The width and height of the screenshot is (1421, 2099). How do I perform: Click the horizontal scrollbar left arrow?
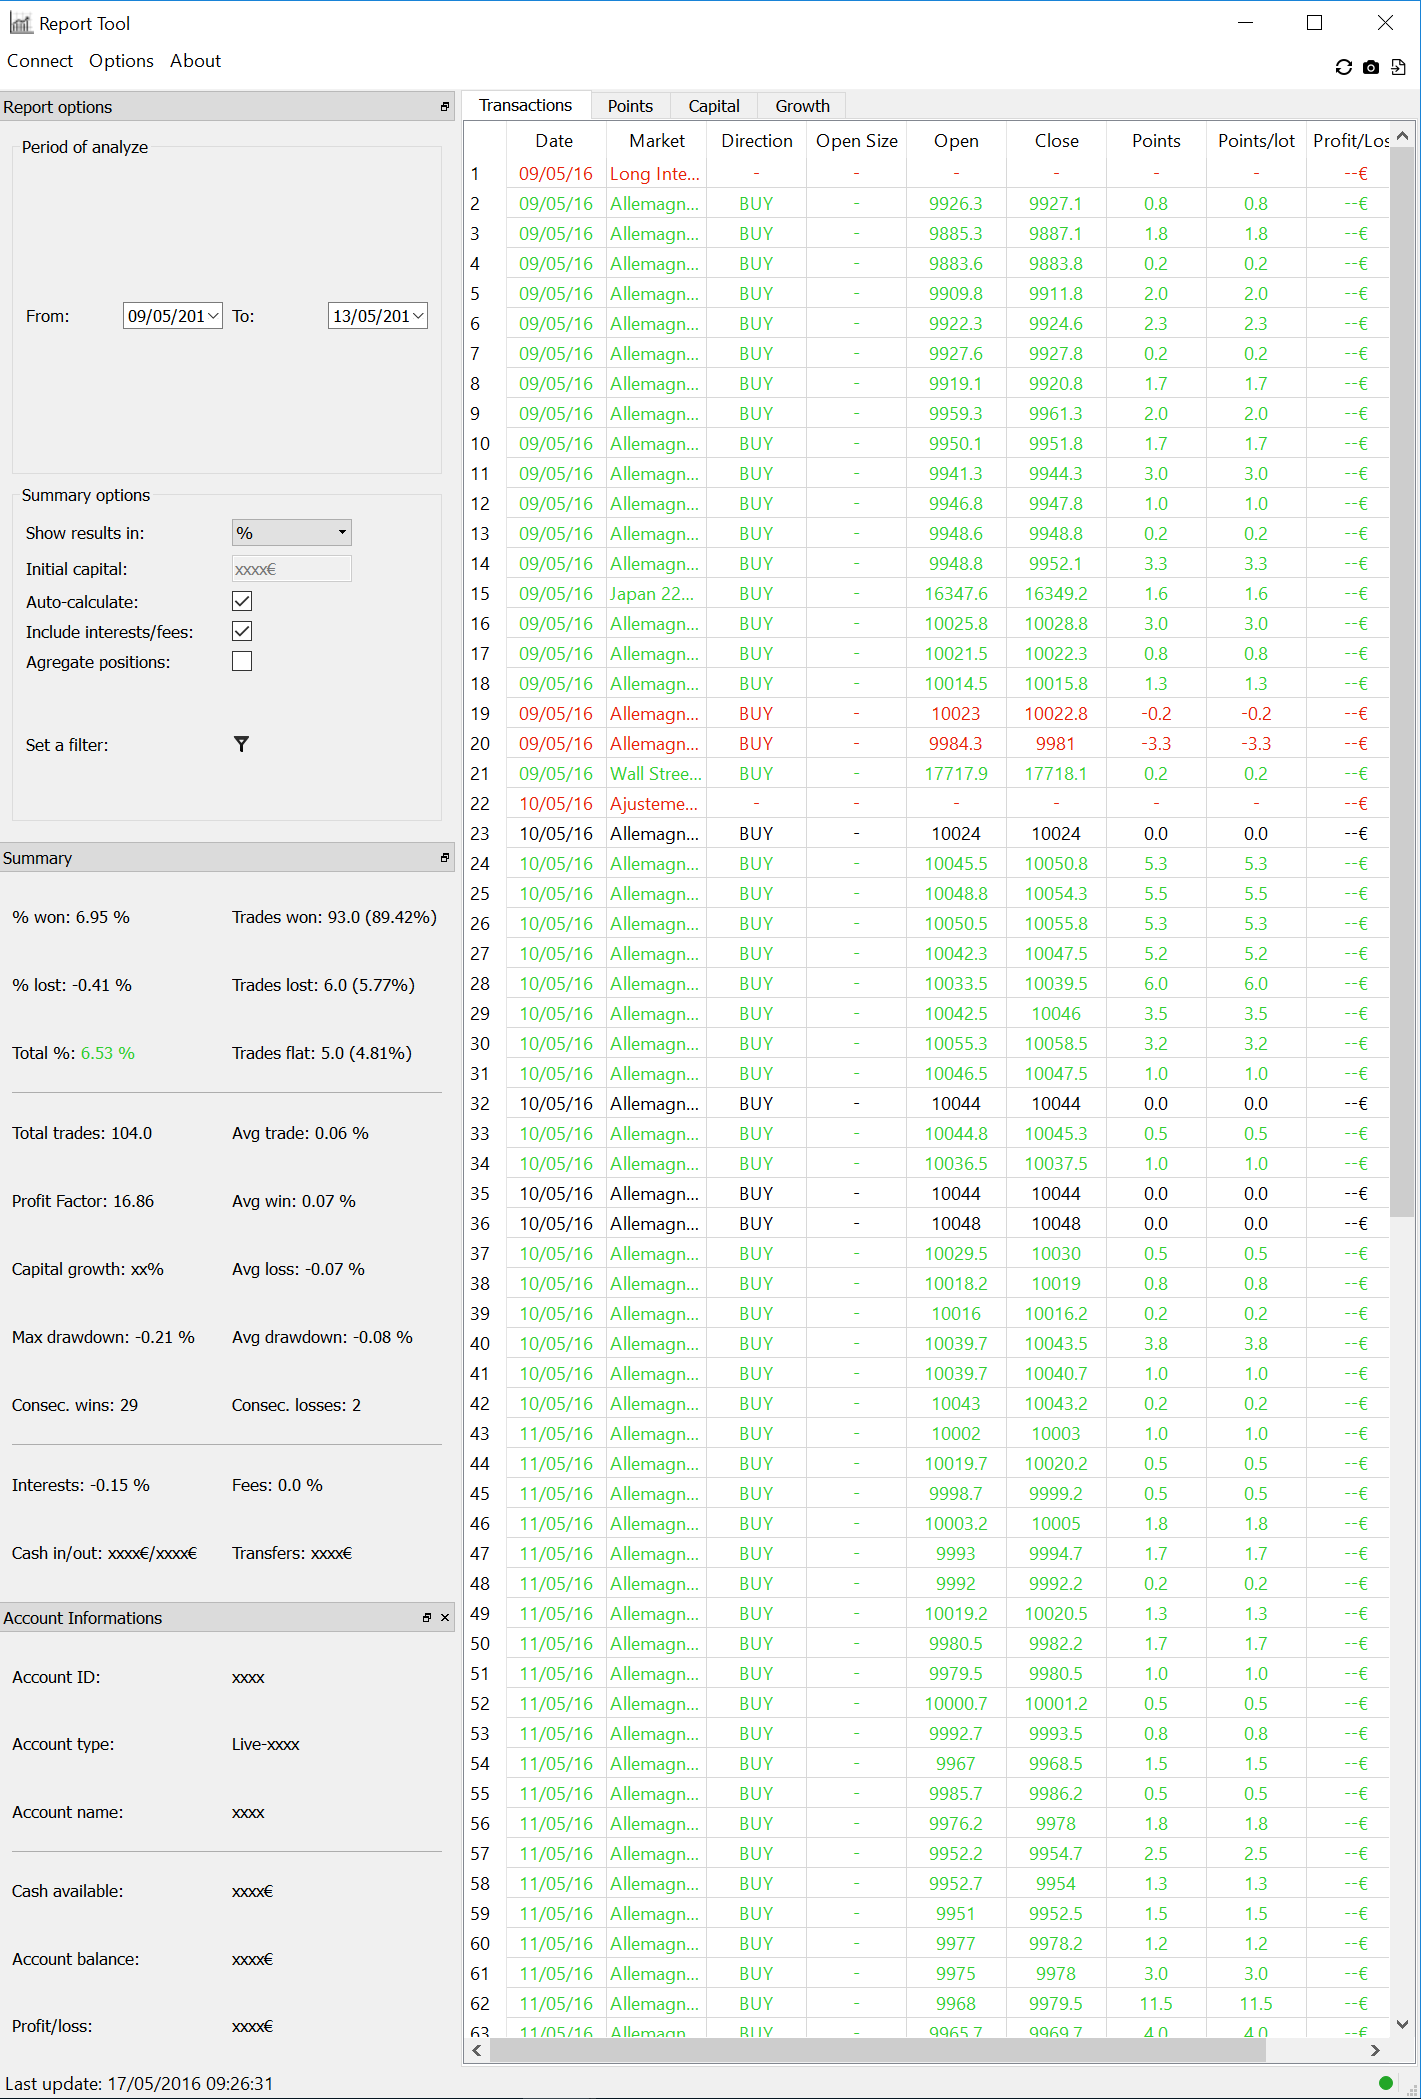477,2050
